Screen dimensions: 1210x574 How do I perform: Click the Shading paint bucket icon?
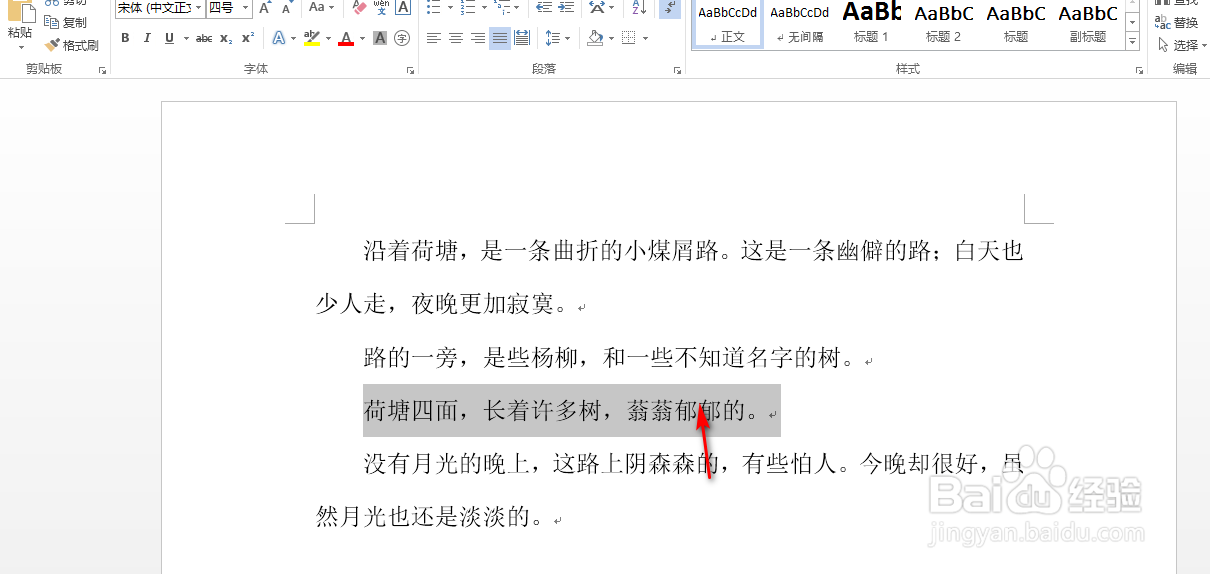click(595, 38)
